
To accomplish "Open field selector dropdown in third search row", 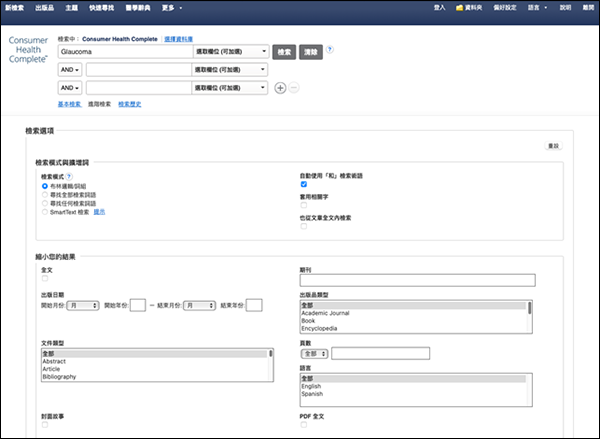I will click(x=229, y=88).
